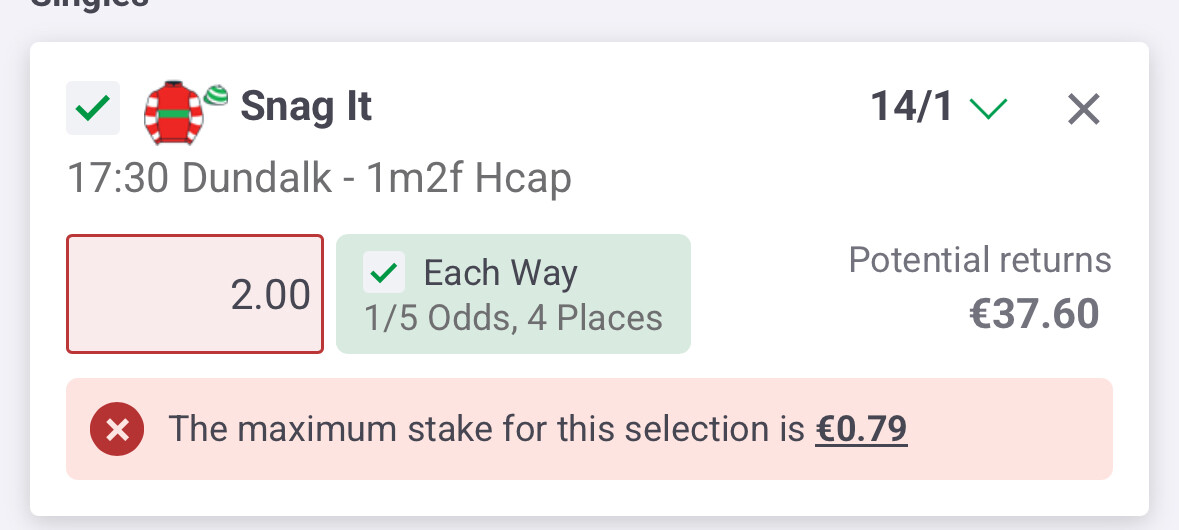Click the pink error banner's empty right side
This screenshot has width=1179, height=530.
coord(1010,429)
